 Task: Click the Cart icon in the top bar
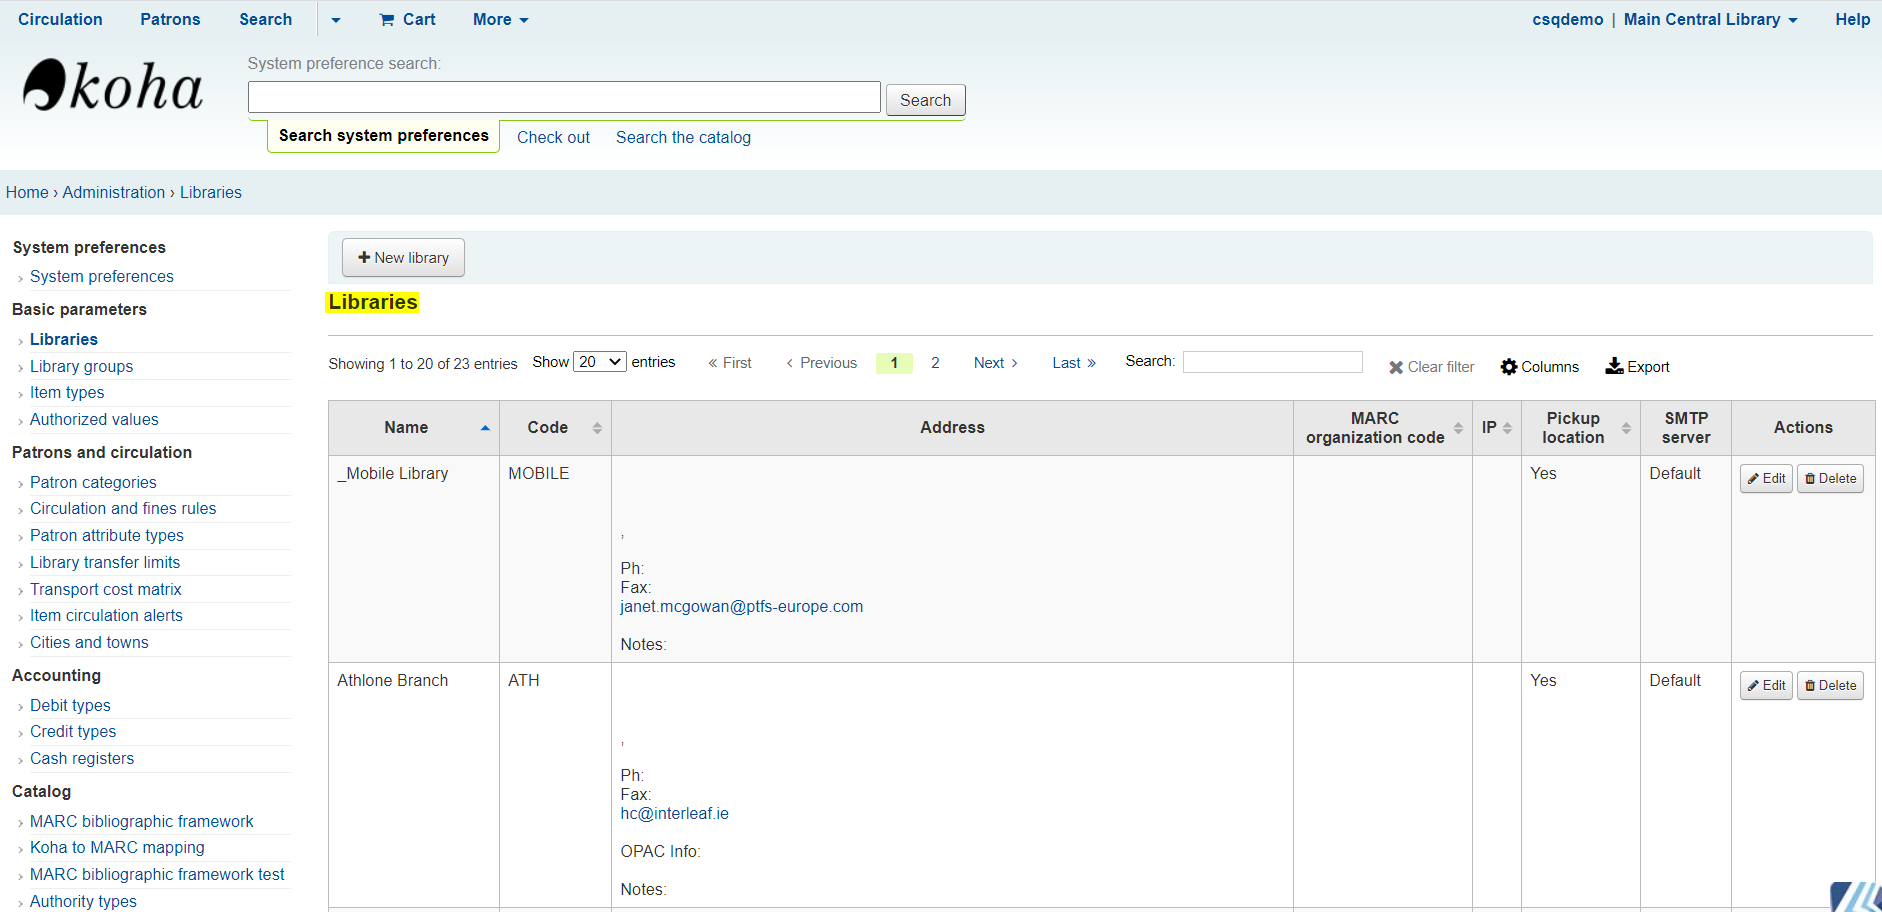(387, 20)
